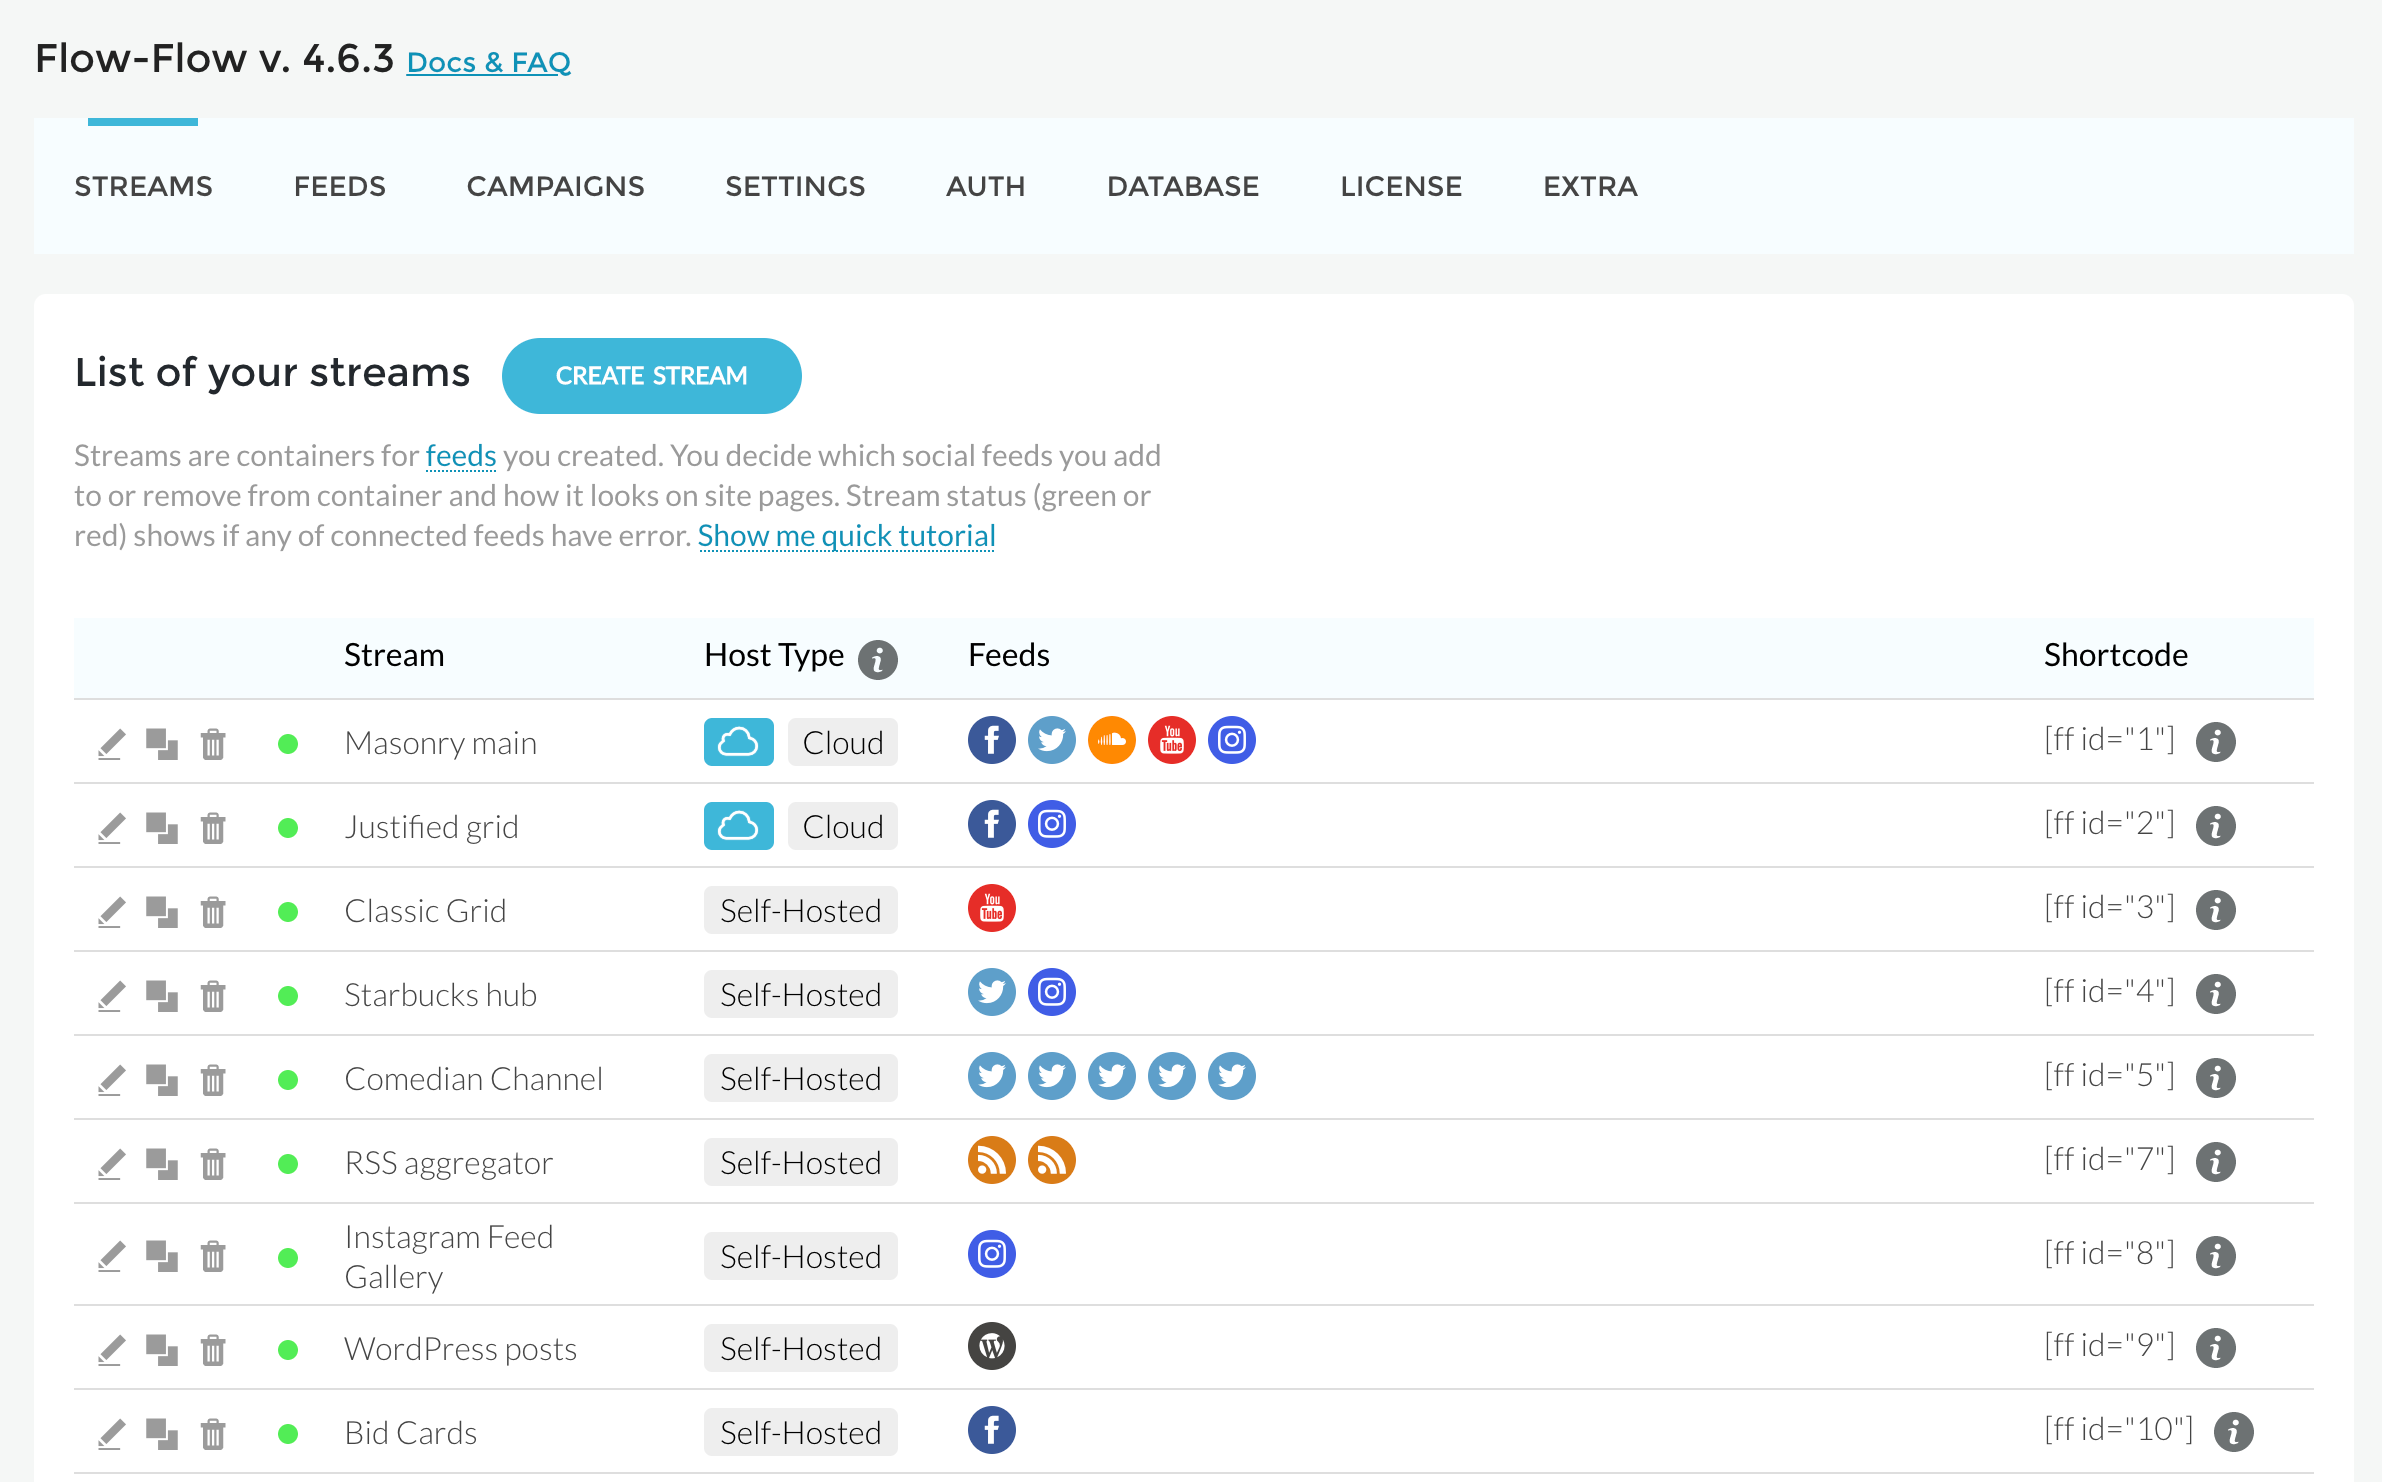Duplicate the Comedian Channel stream
2382x1482 pixels.
pos(161,1080)
